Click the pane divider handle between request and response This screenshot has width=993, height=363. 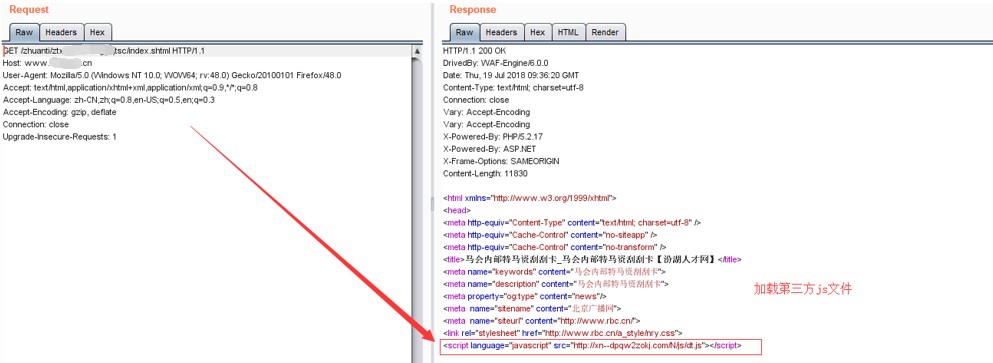[x=433, y=203]
